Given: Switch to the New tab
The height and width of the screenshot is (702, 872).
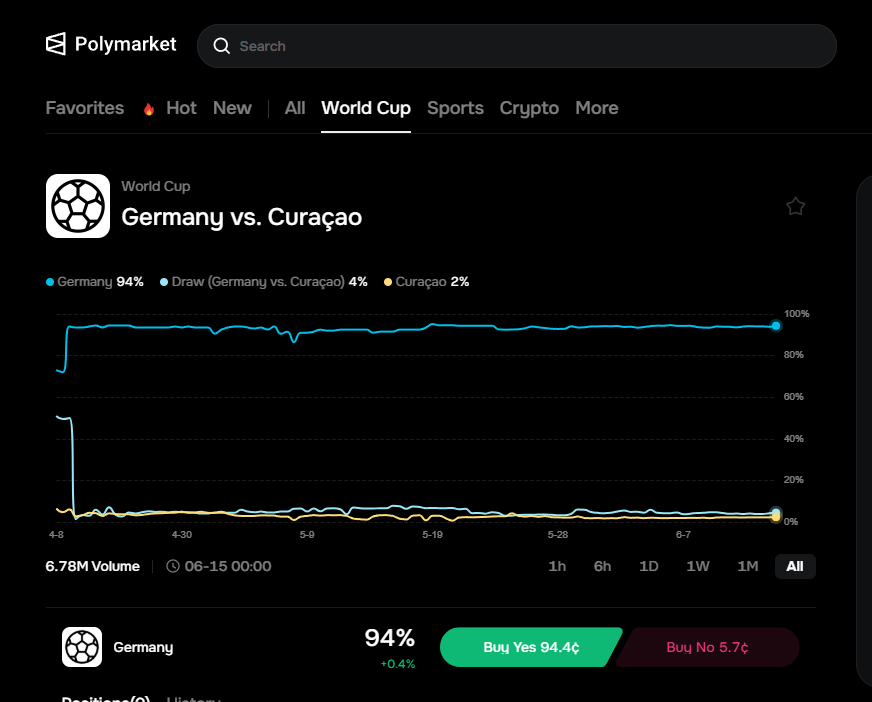Looking at the screenshot, I should pos(232,108).
